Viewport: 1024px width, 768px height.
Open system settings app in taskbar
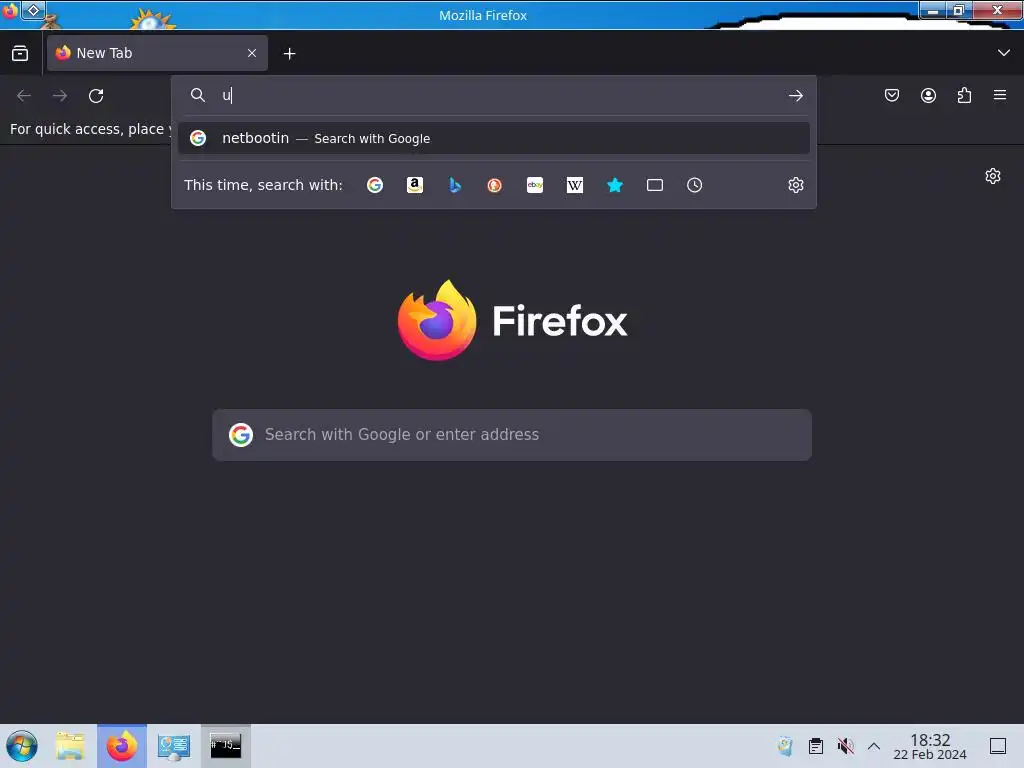click(174, 746)
